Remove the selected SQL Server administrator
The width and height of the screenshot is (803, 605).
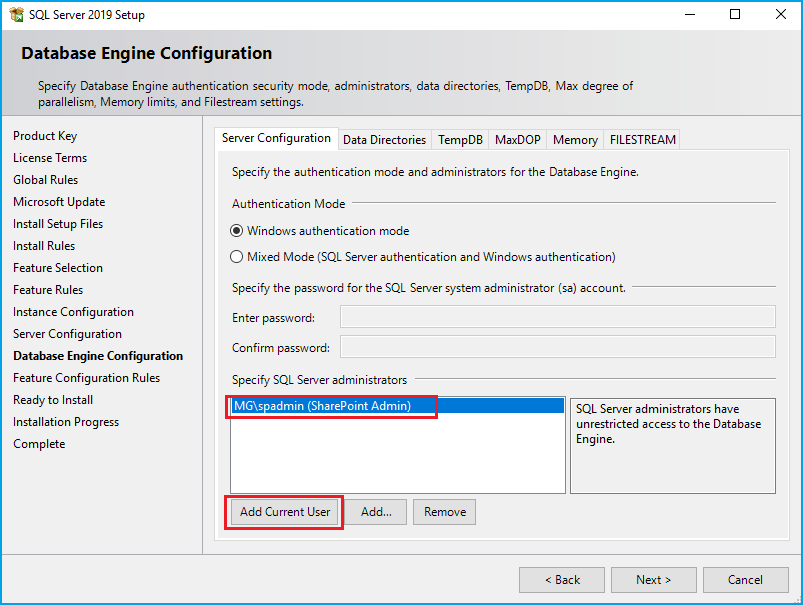(444, 512)
